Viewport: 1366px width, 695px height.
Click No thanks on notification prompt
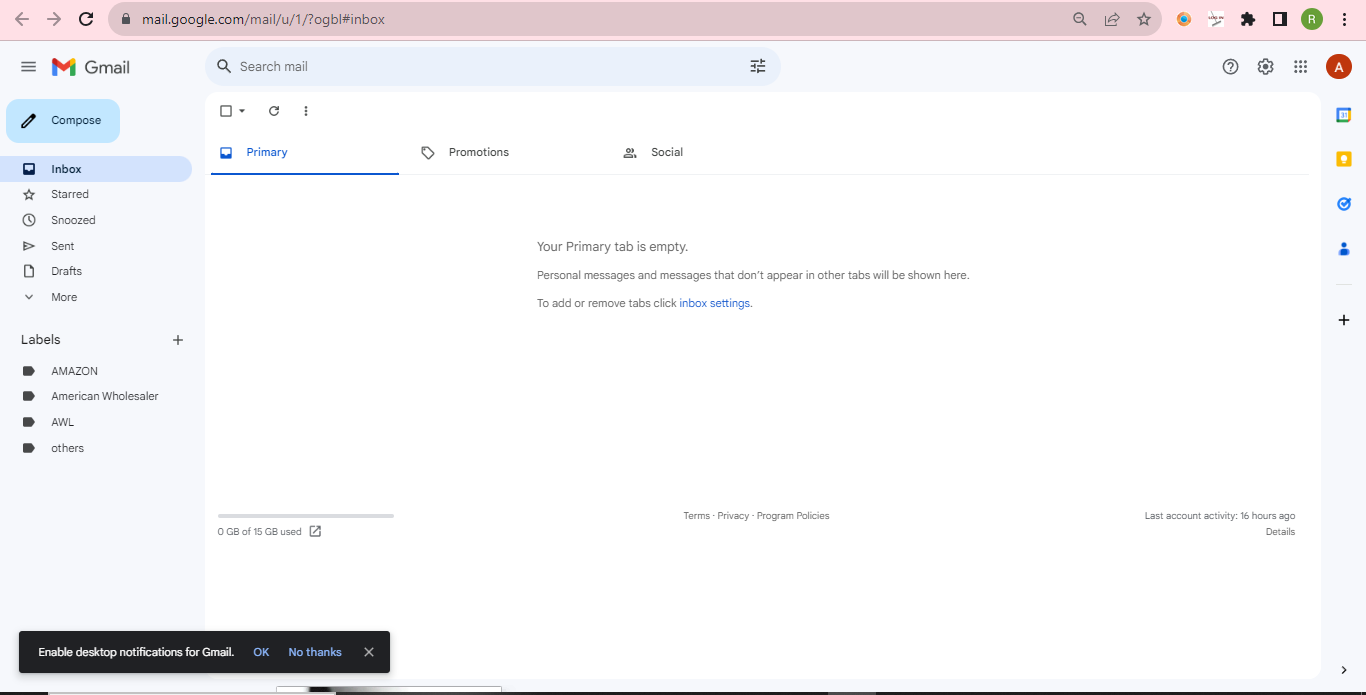(315, 652)
